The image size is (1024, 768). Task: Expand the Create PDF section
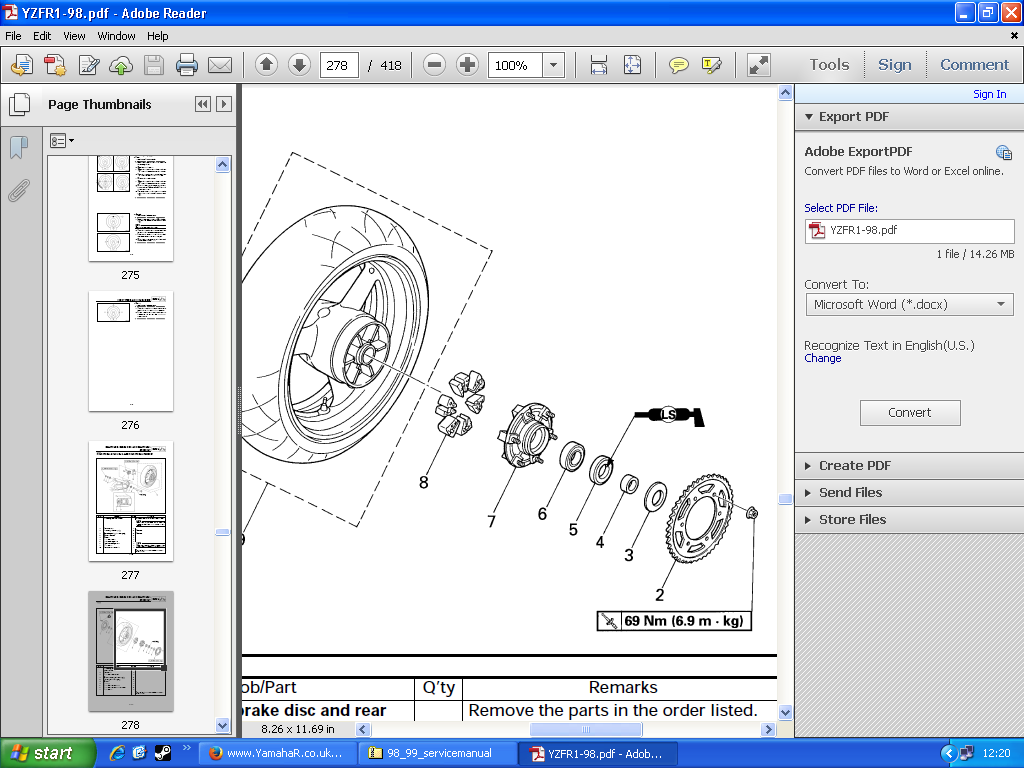854,466
